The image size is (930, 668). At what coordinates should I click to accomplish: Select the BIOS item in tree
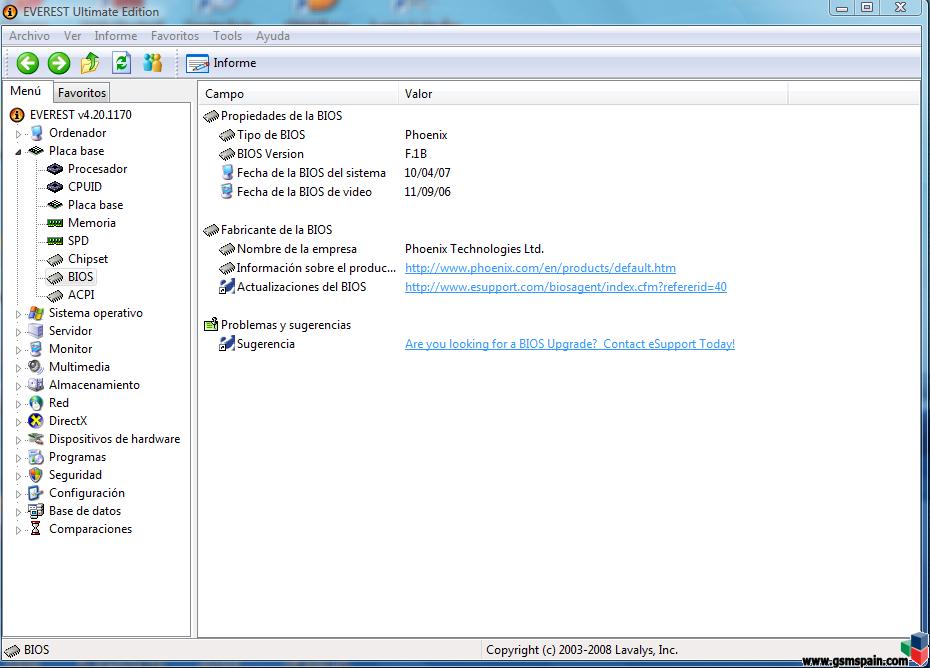pos(80,277)
